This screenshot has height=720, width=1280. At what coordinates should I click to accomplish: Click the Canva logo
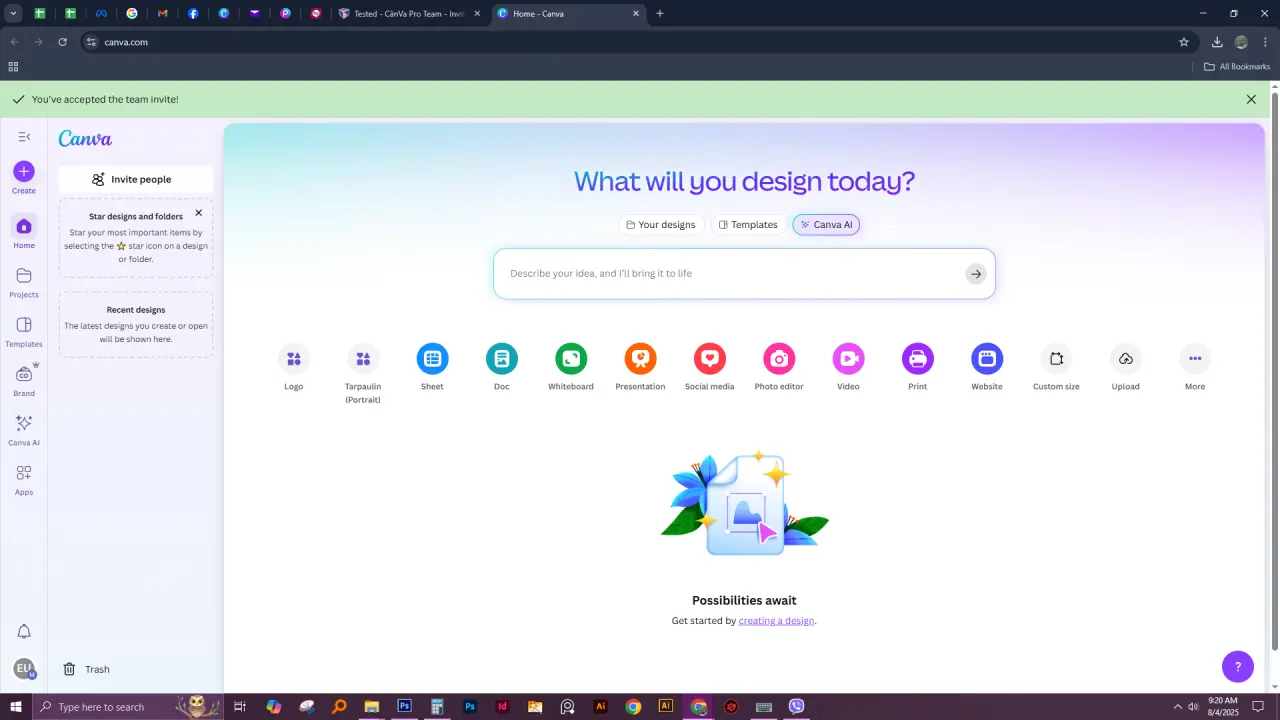85,139
